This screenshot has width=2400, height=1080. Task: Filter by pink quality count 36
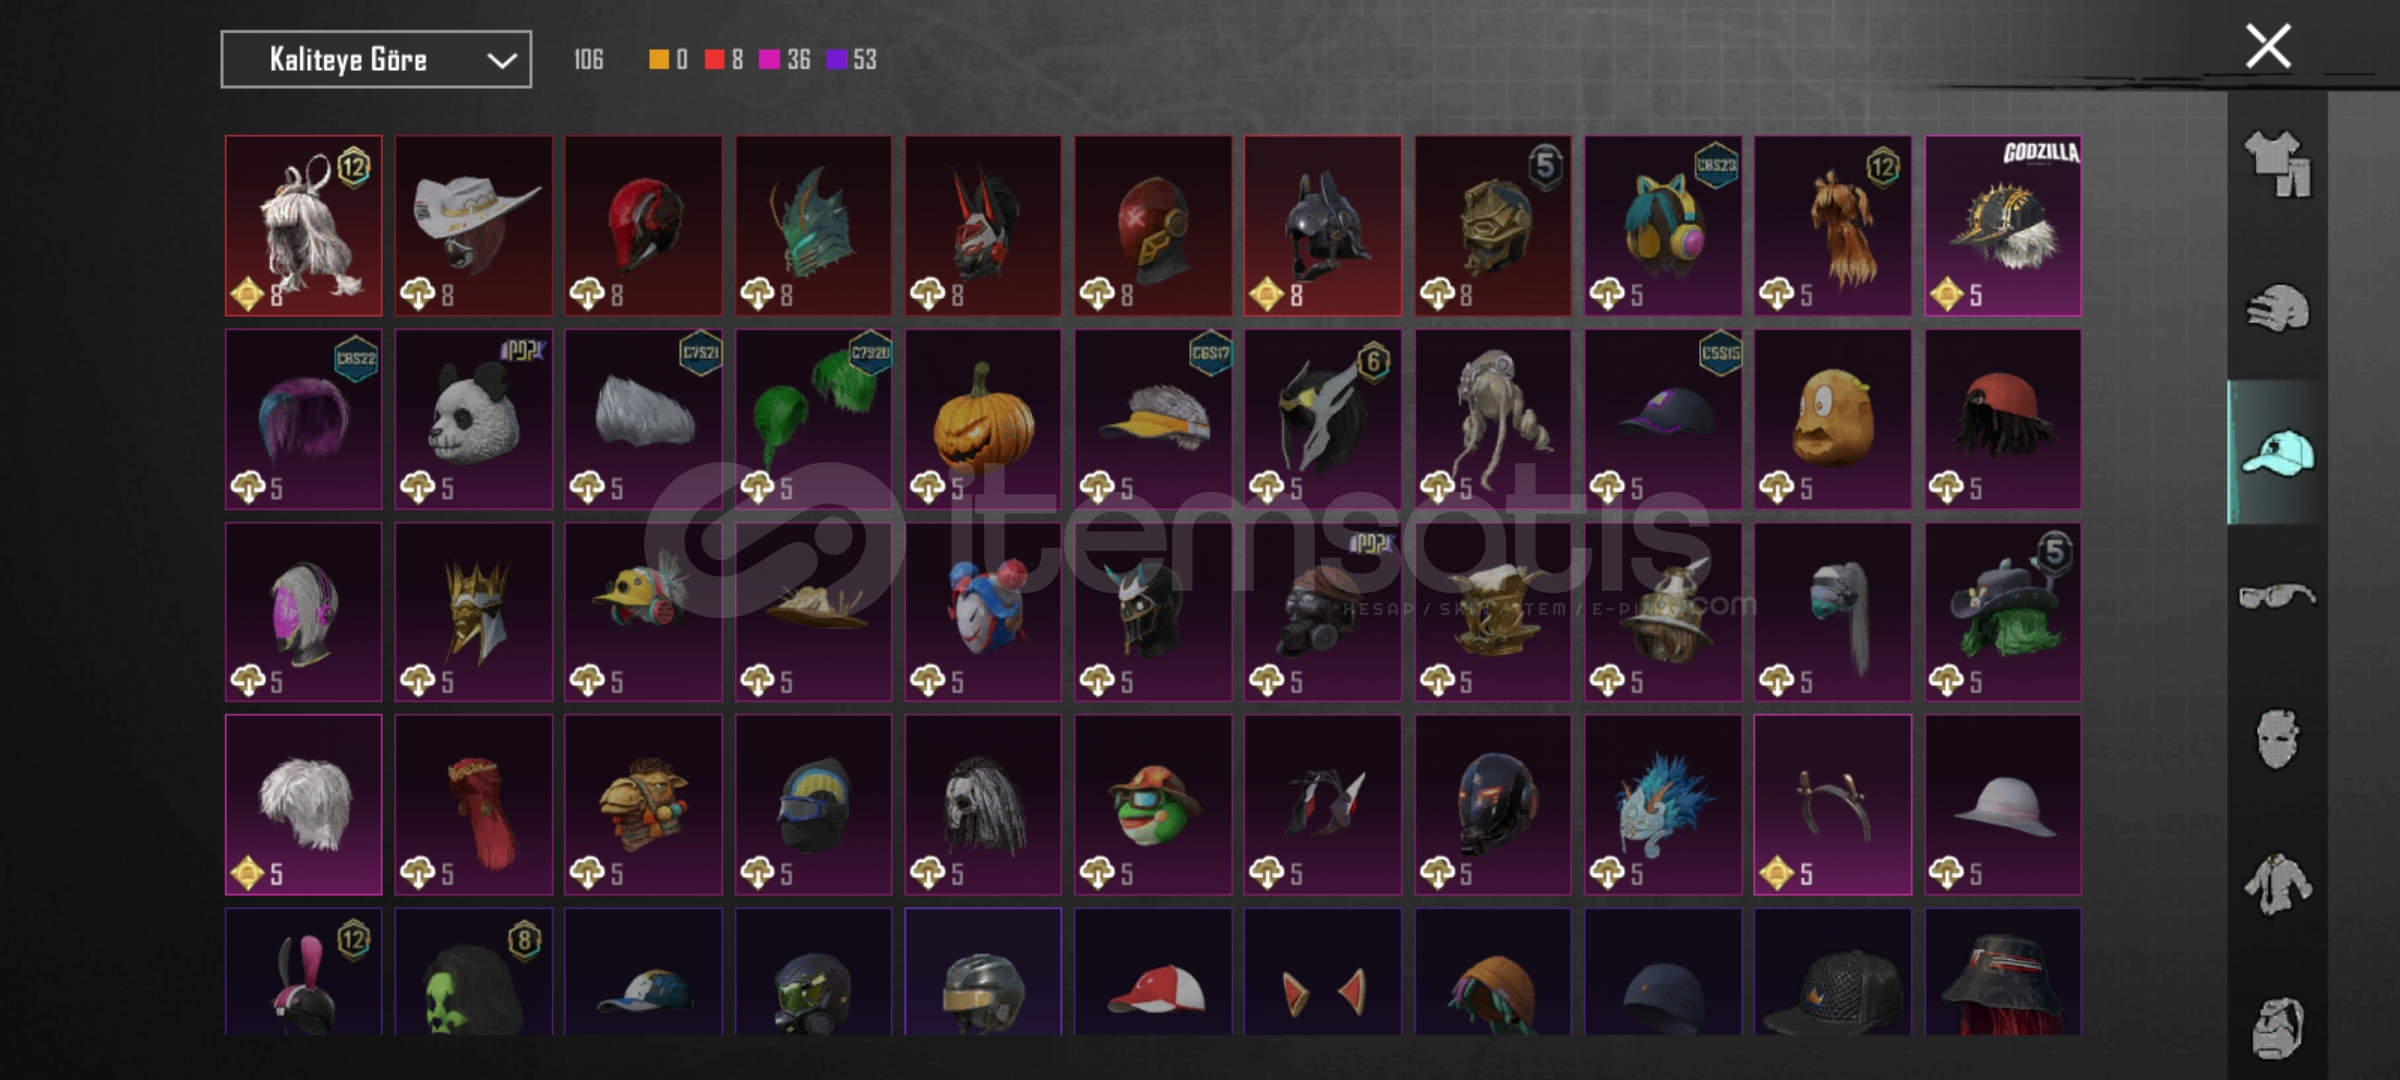(x=785, y=60)
